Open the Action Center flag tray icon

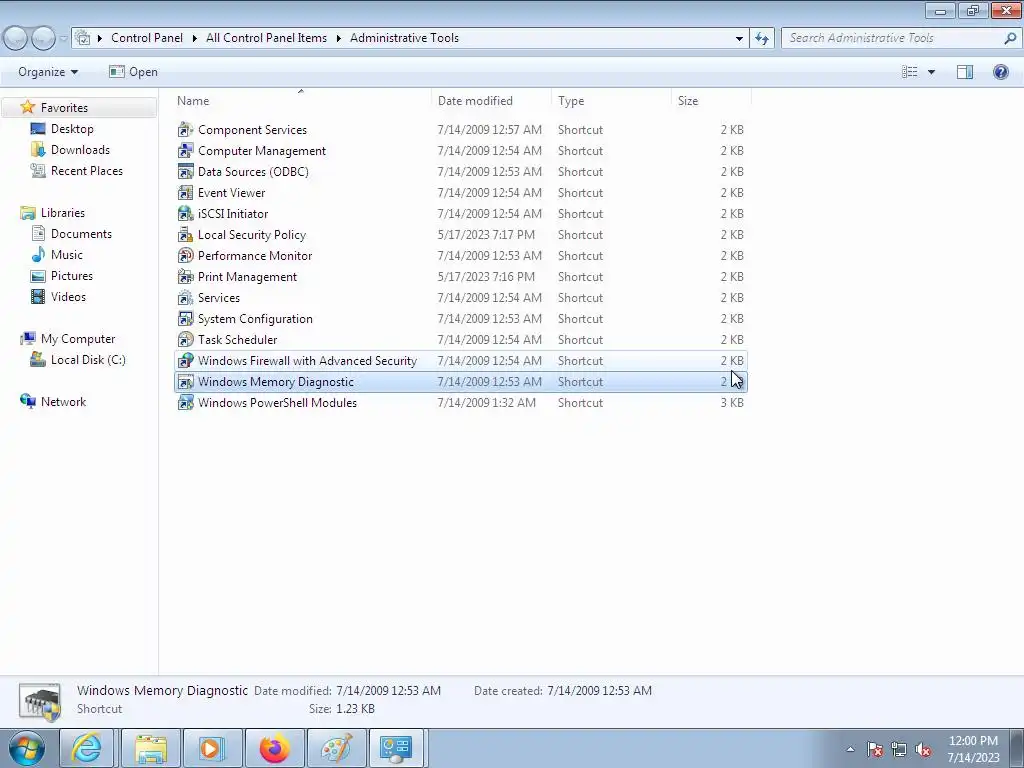pos(875,750)
